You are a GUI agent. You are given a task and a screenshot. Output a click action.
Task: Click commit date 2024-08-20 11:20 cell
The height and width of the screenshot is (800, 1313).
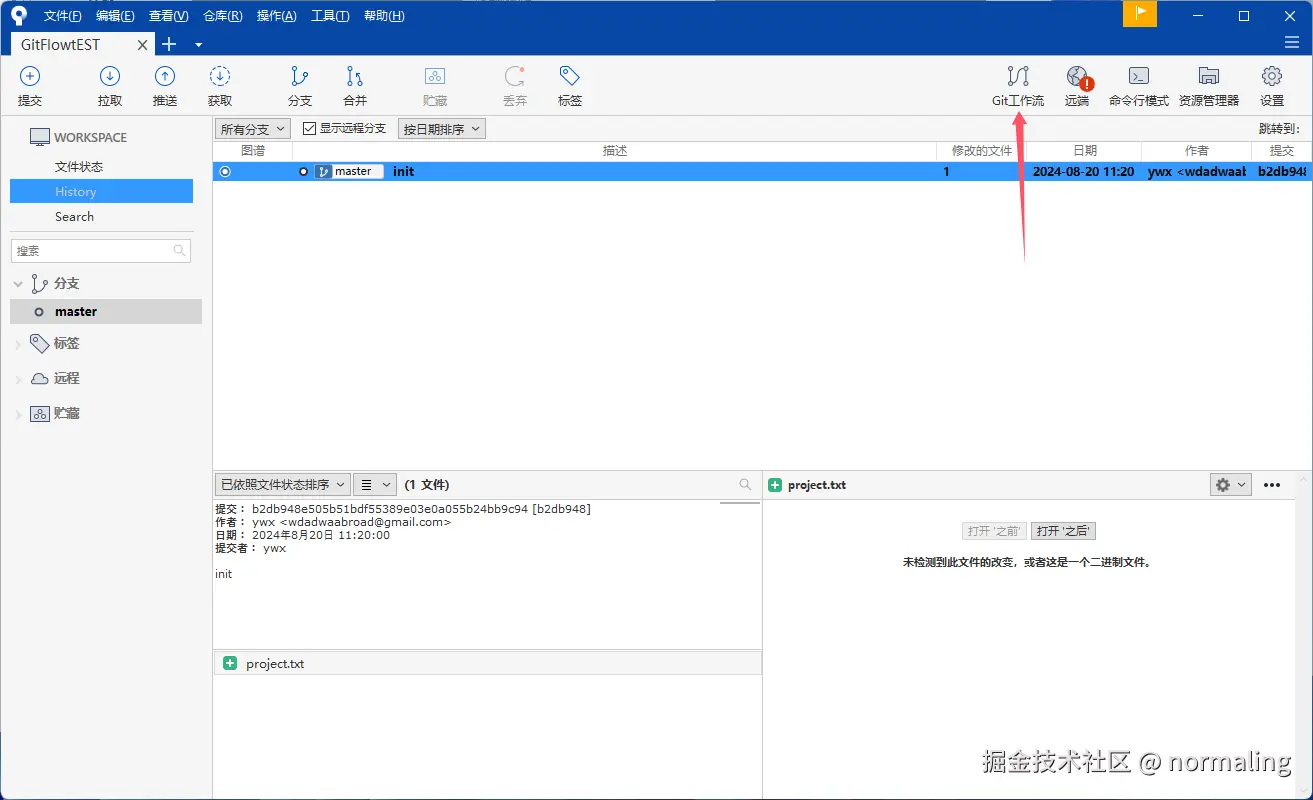tap(1083, 171)
